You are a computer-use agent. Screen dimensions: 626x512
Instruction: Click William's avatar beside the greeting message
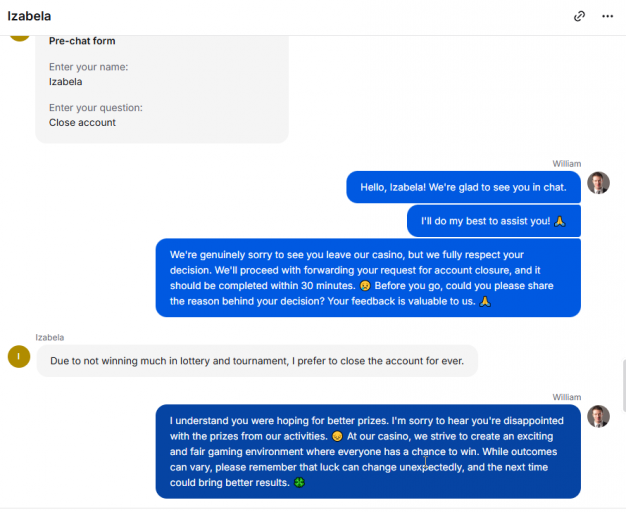[x=598, y=183]
